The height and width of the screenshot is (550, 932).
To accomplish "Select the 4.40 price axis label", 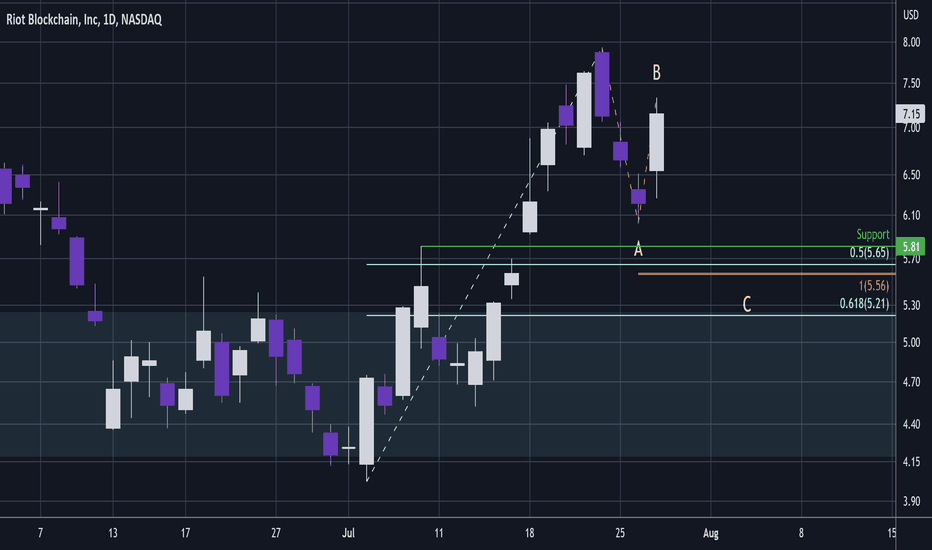I will click(x=911, y=424).
